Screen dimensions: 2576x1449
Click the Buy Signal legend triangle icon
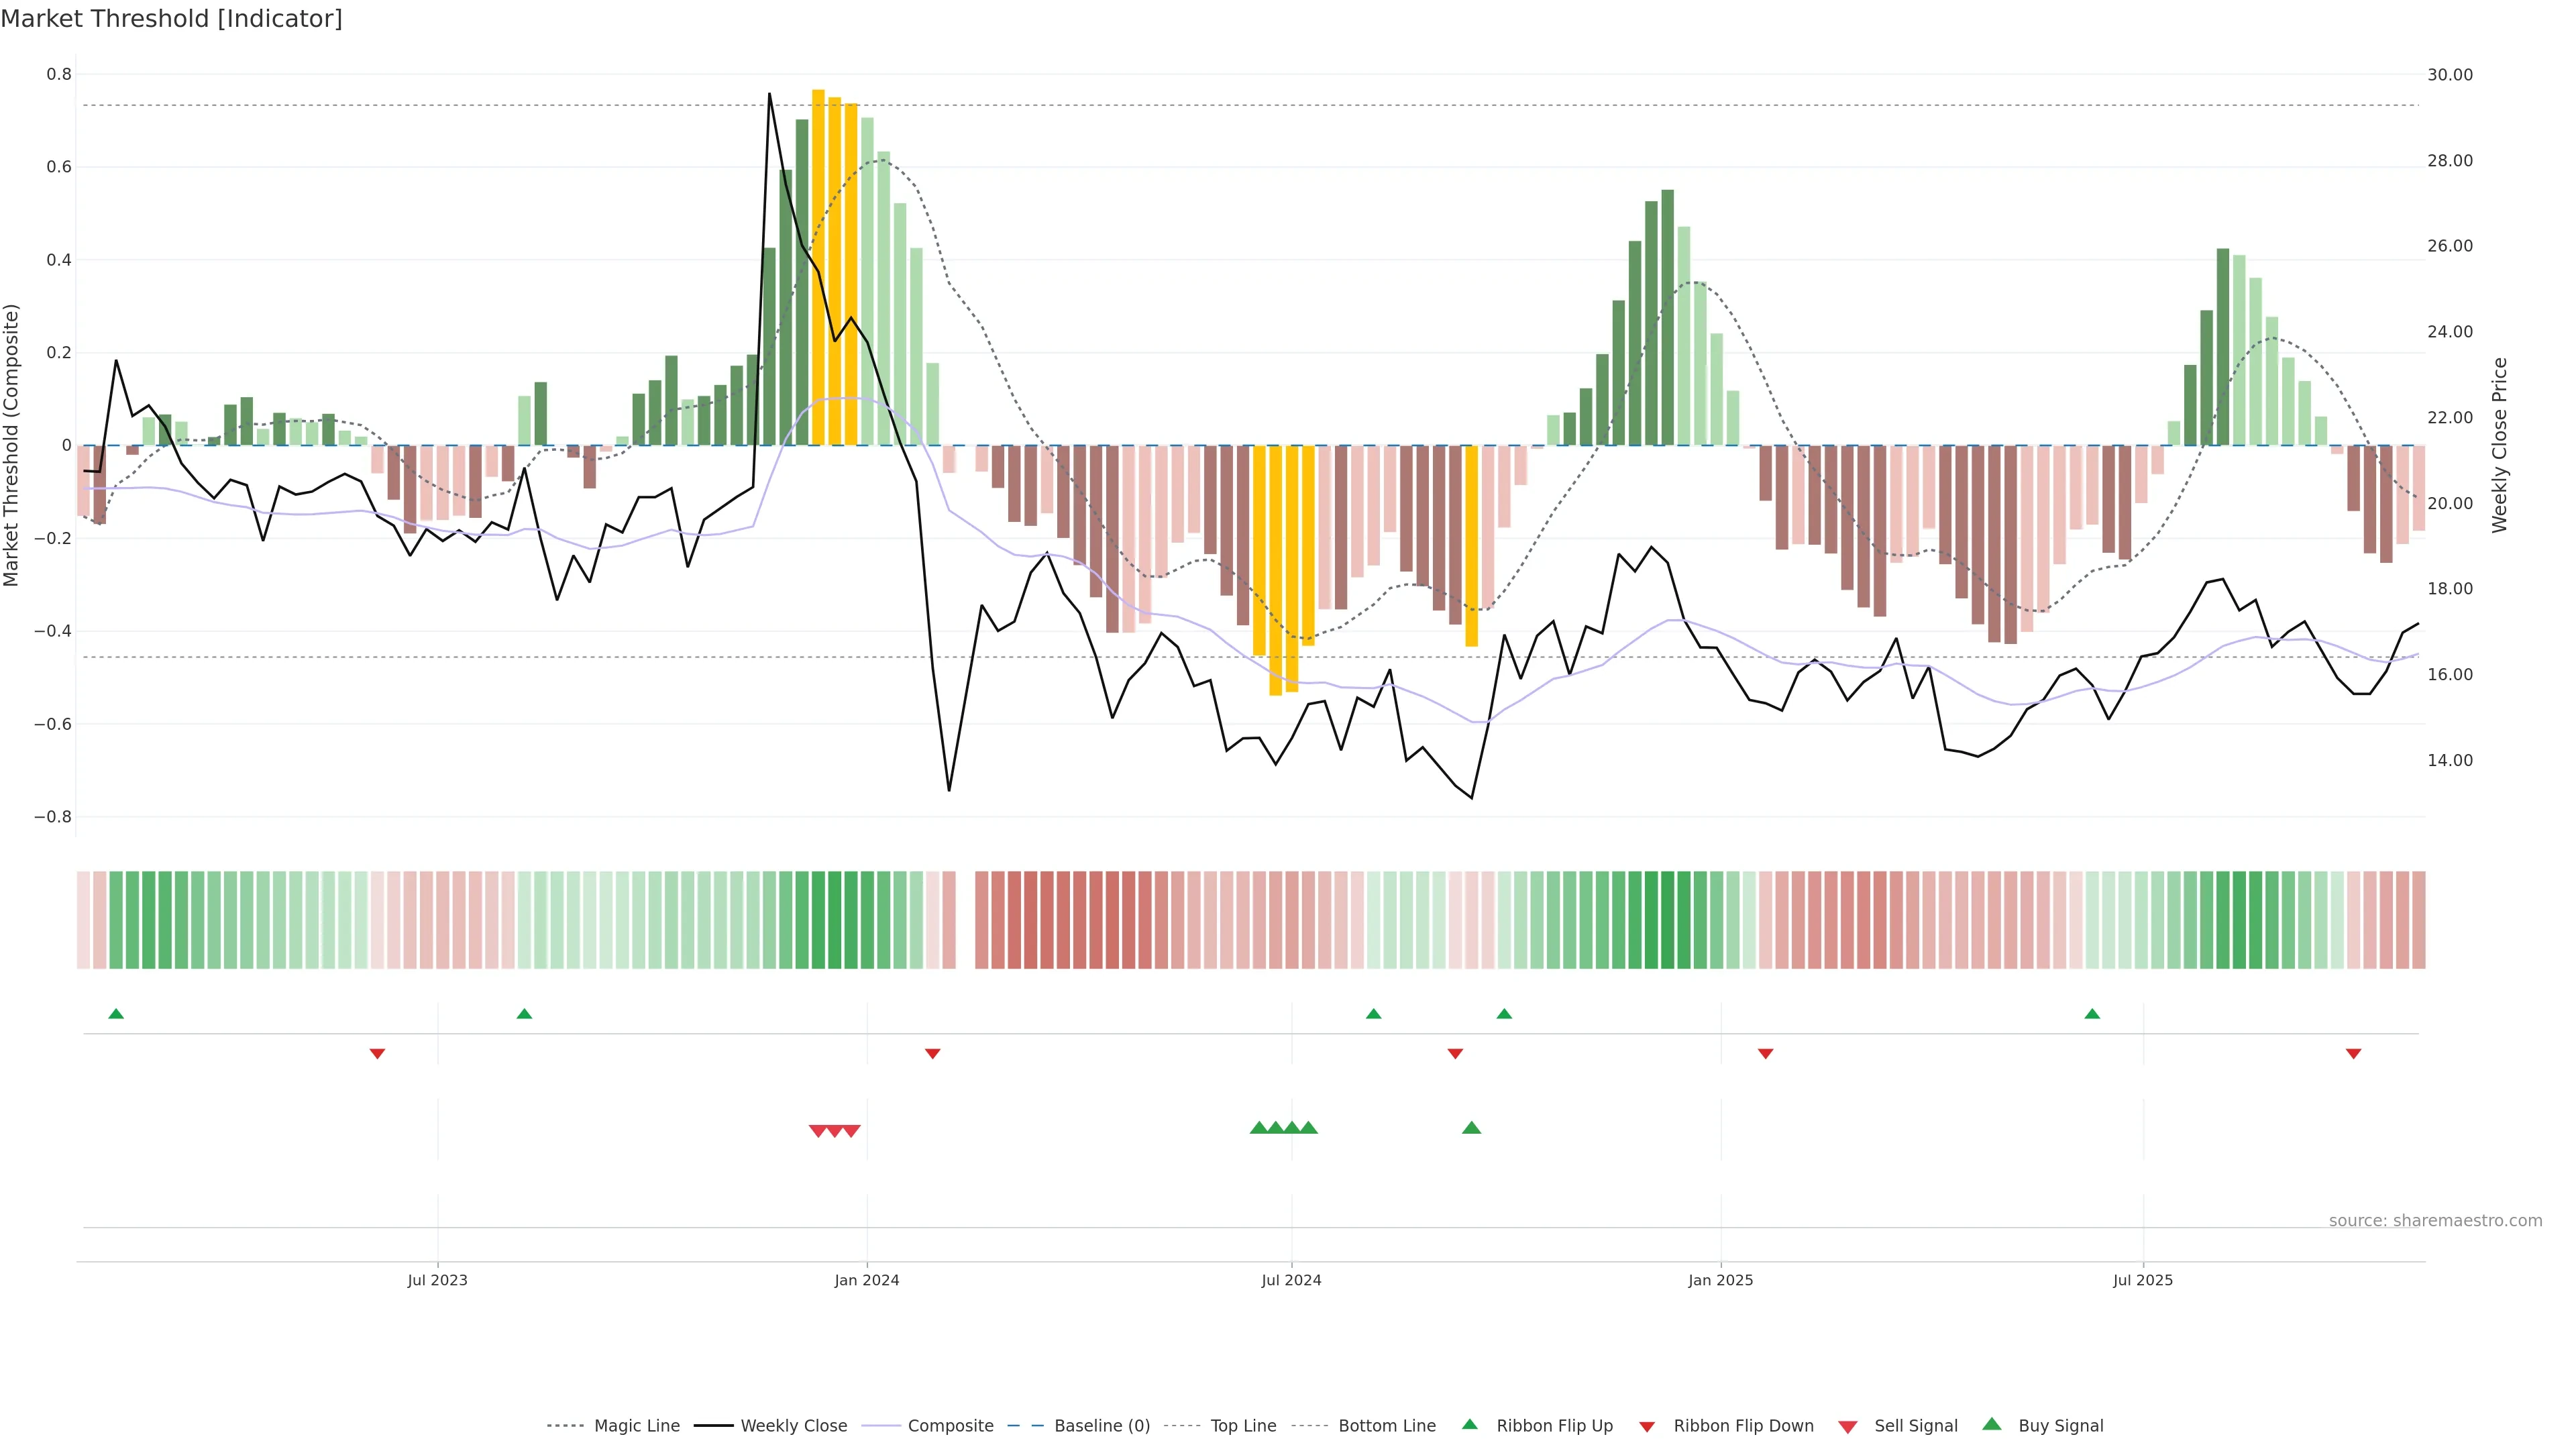1991,1424
